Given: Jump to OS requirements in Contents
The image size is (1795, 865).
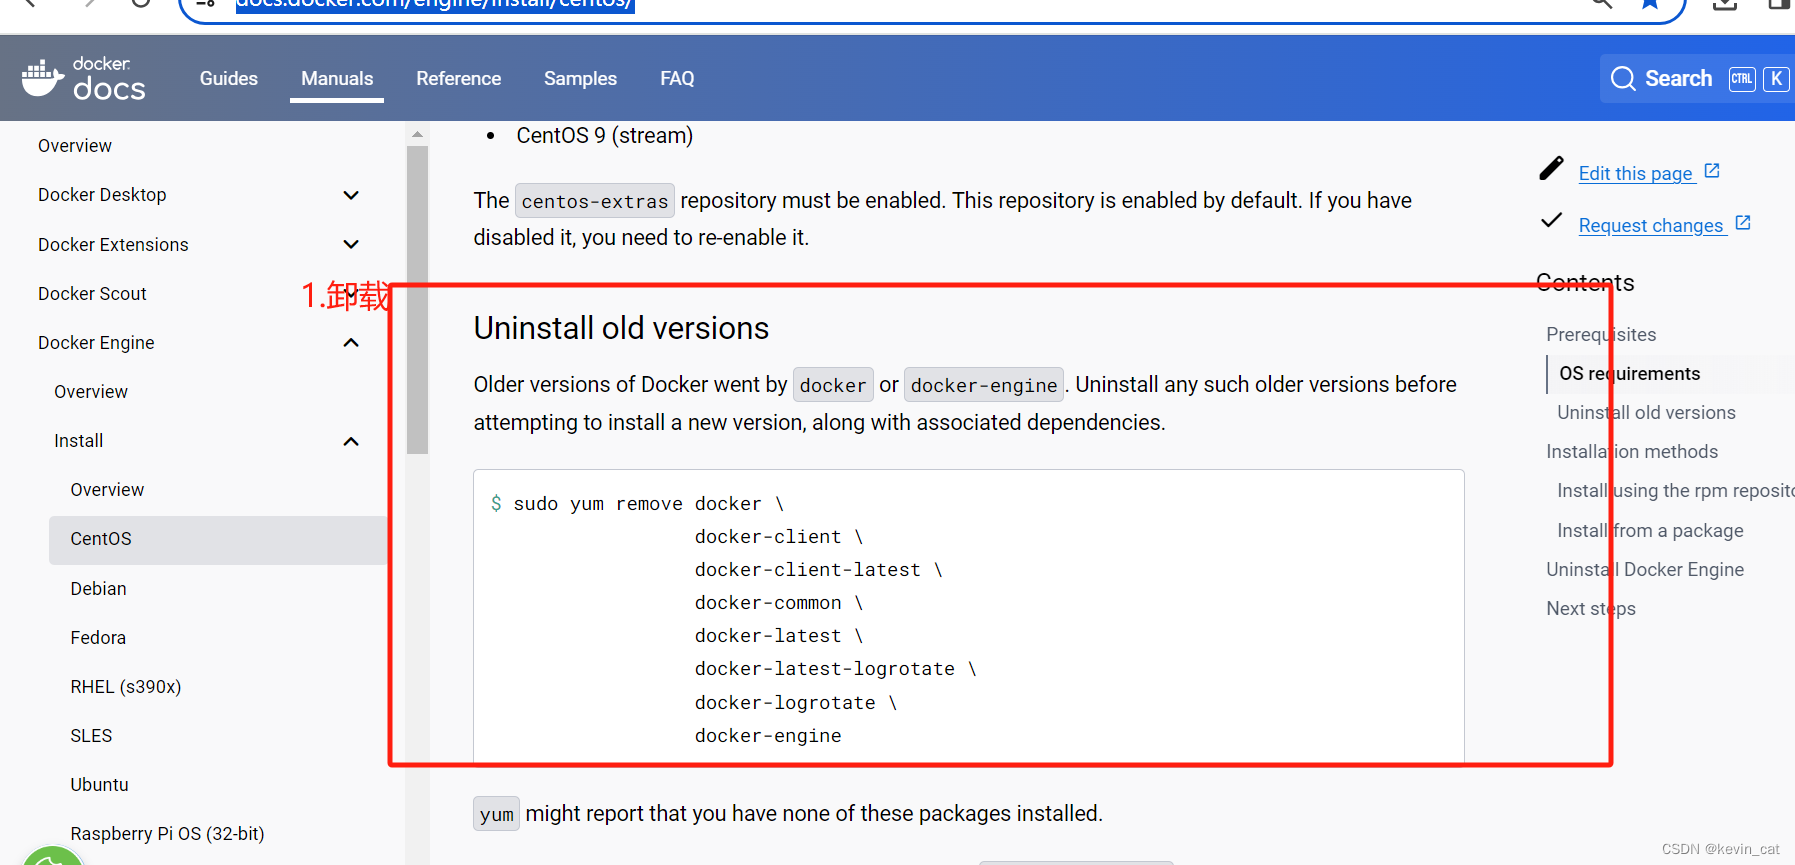Looking at the screenshot, I should tap(1630, 374).
